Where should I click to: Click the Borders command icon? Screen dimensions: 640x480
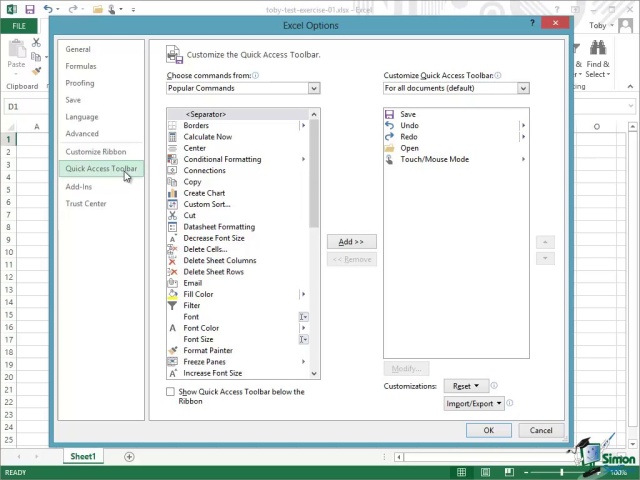click(173, 125)
